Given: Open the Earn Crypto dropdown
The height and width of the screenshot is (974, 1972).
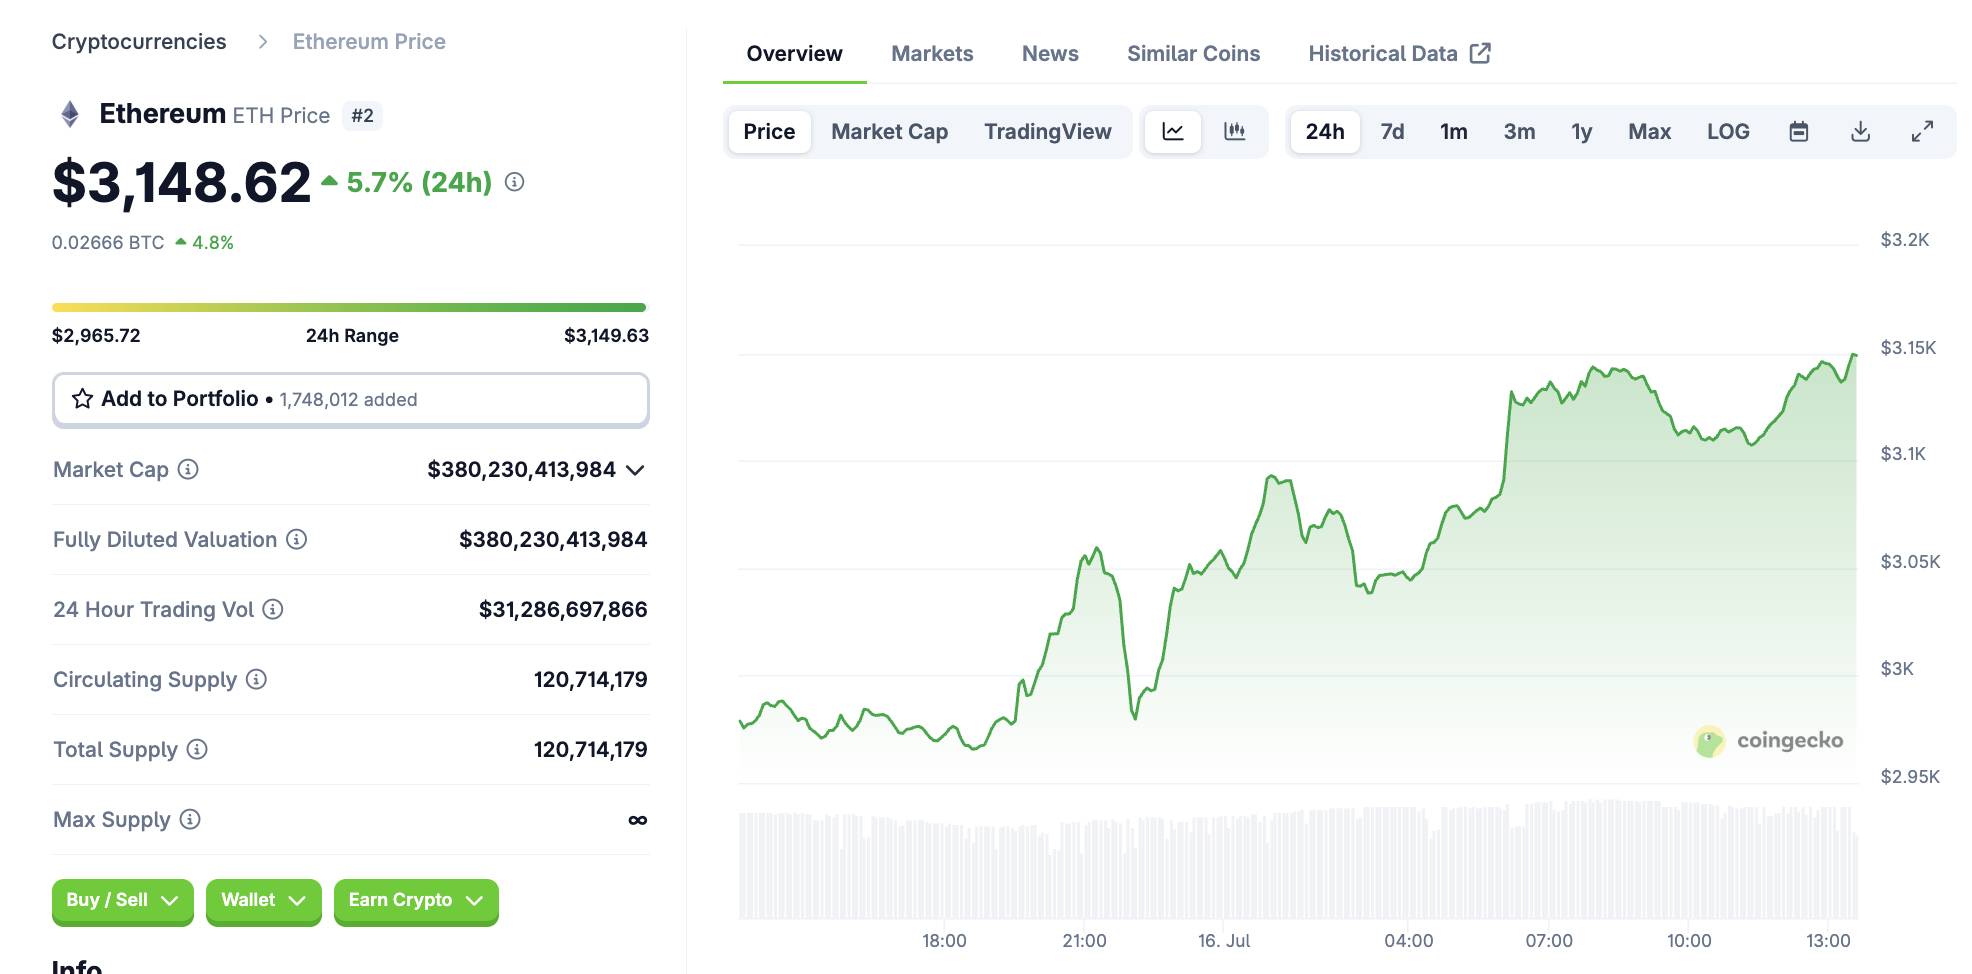Looking at the screenshot, I should [x=416, y=900].
